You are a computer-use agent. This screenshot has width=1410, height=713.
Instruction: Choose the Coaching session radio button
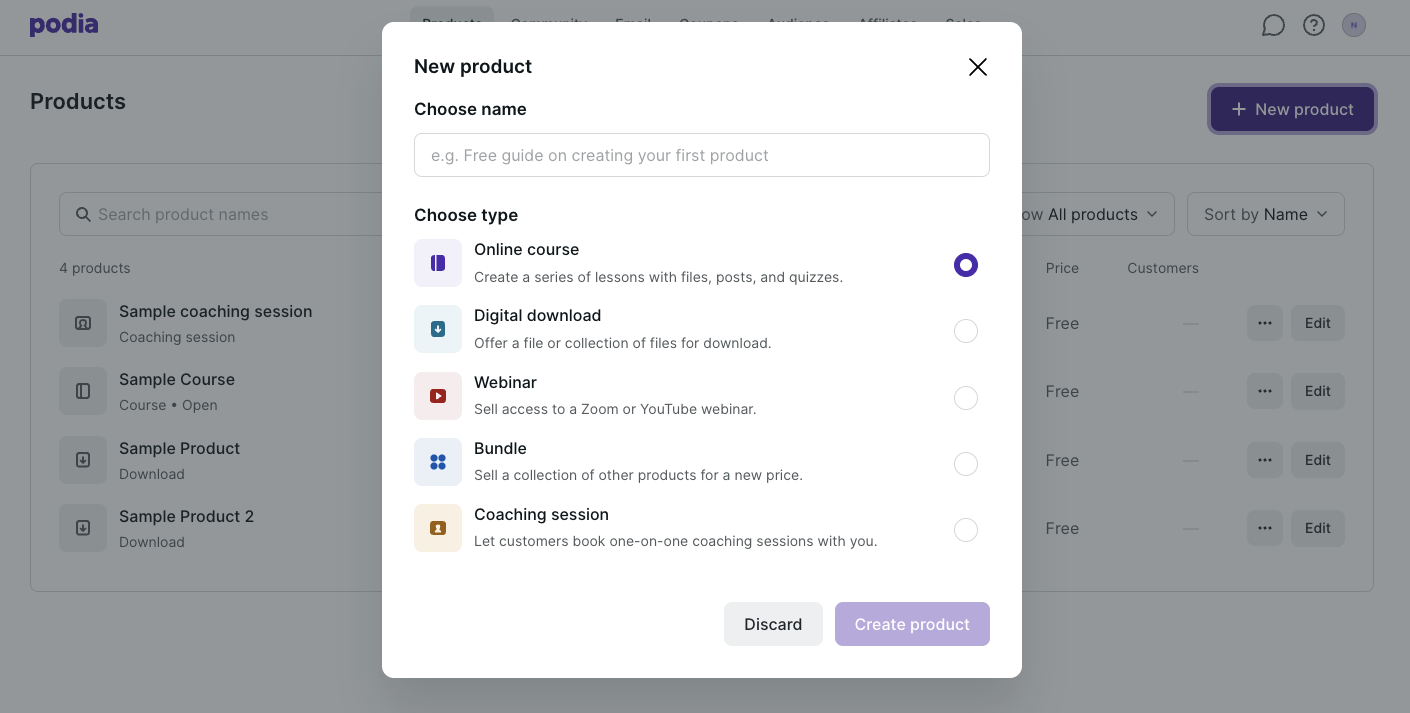pos(966,530)
